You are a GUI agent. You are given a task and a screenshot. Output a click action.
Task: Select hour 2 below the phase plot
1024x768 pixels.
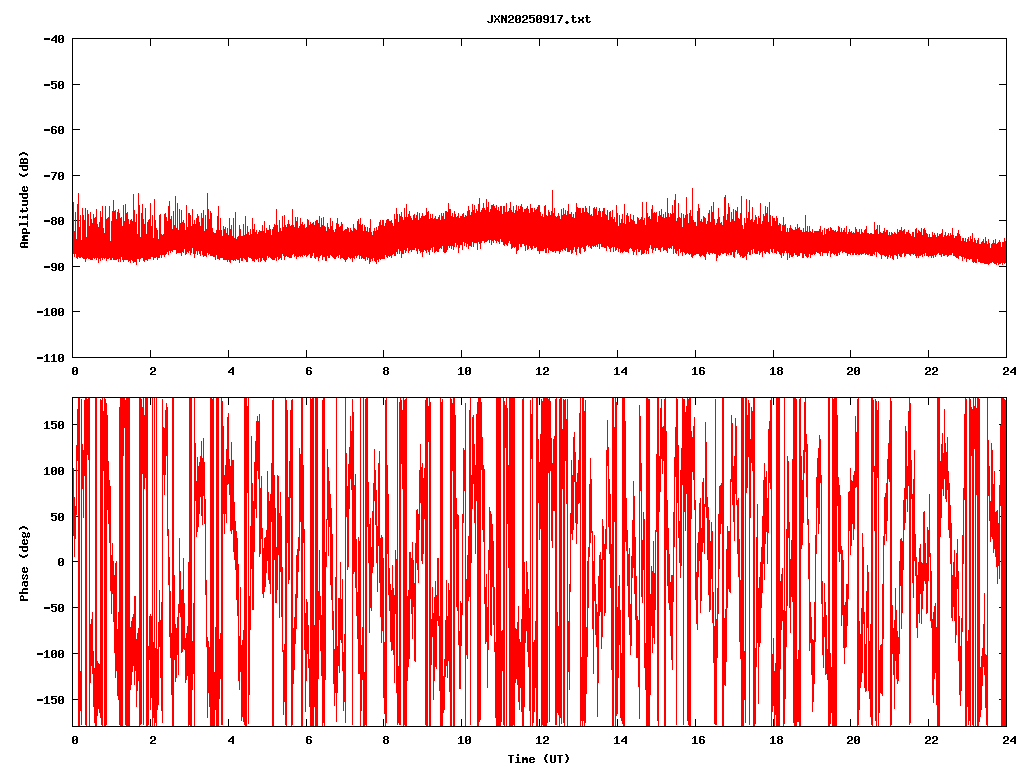coord(152,740)
